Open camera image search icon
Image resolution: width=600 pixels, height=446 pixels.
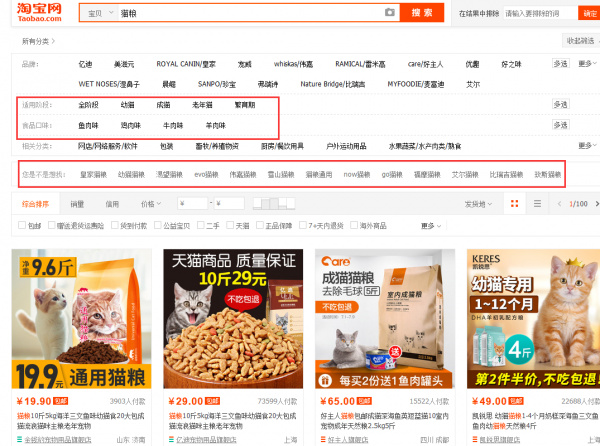[390, 13]
